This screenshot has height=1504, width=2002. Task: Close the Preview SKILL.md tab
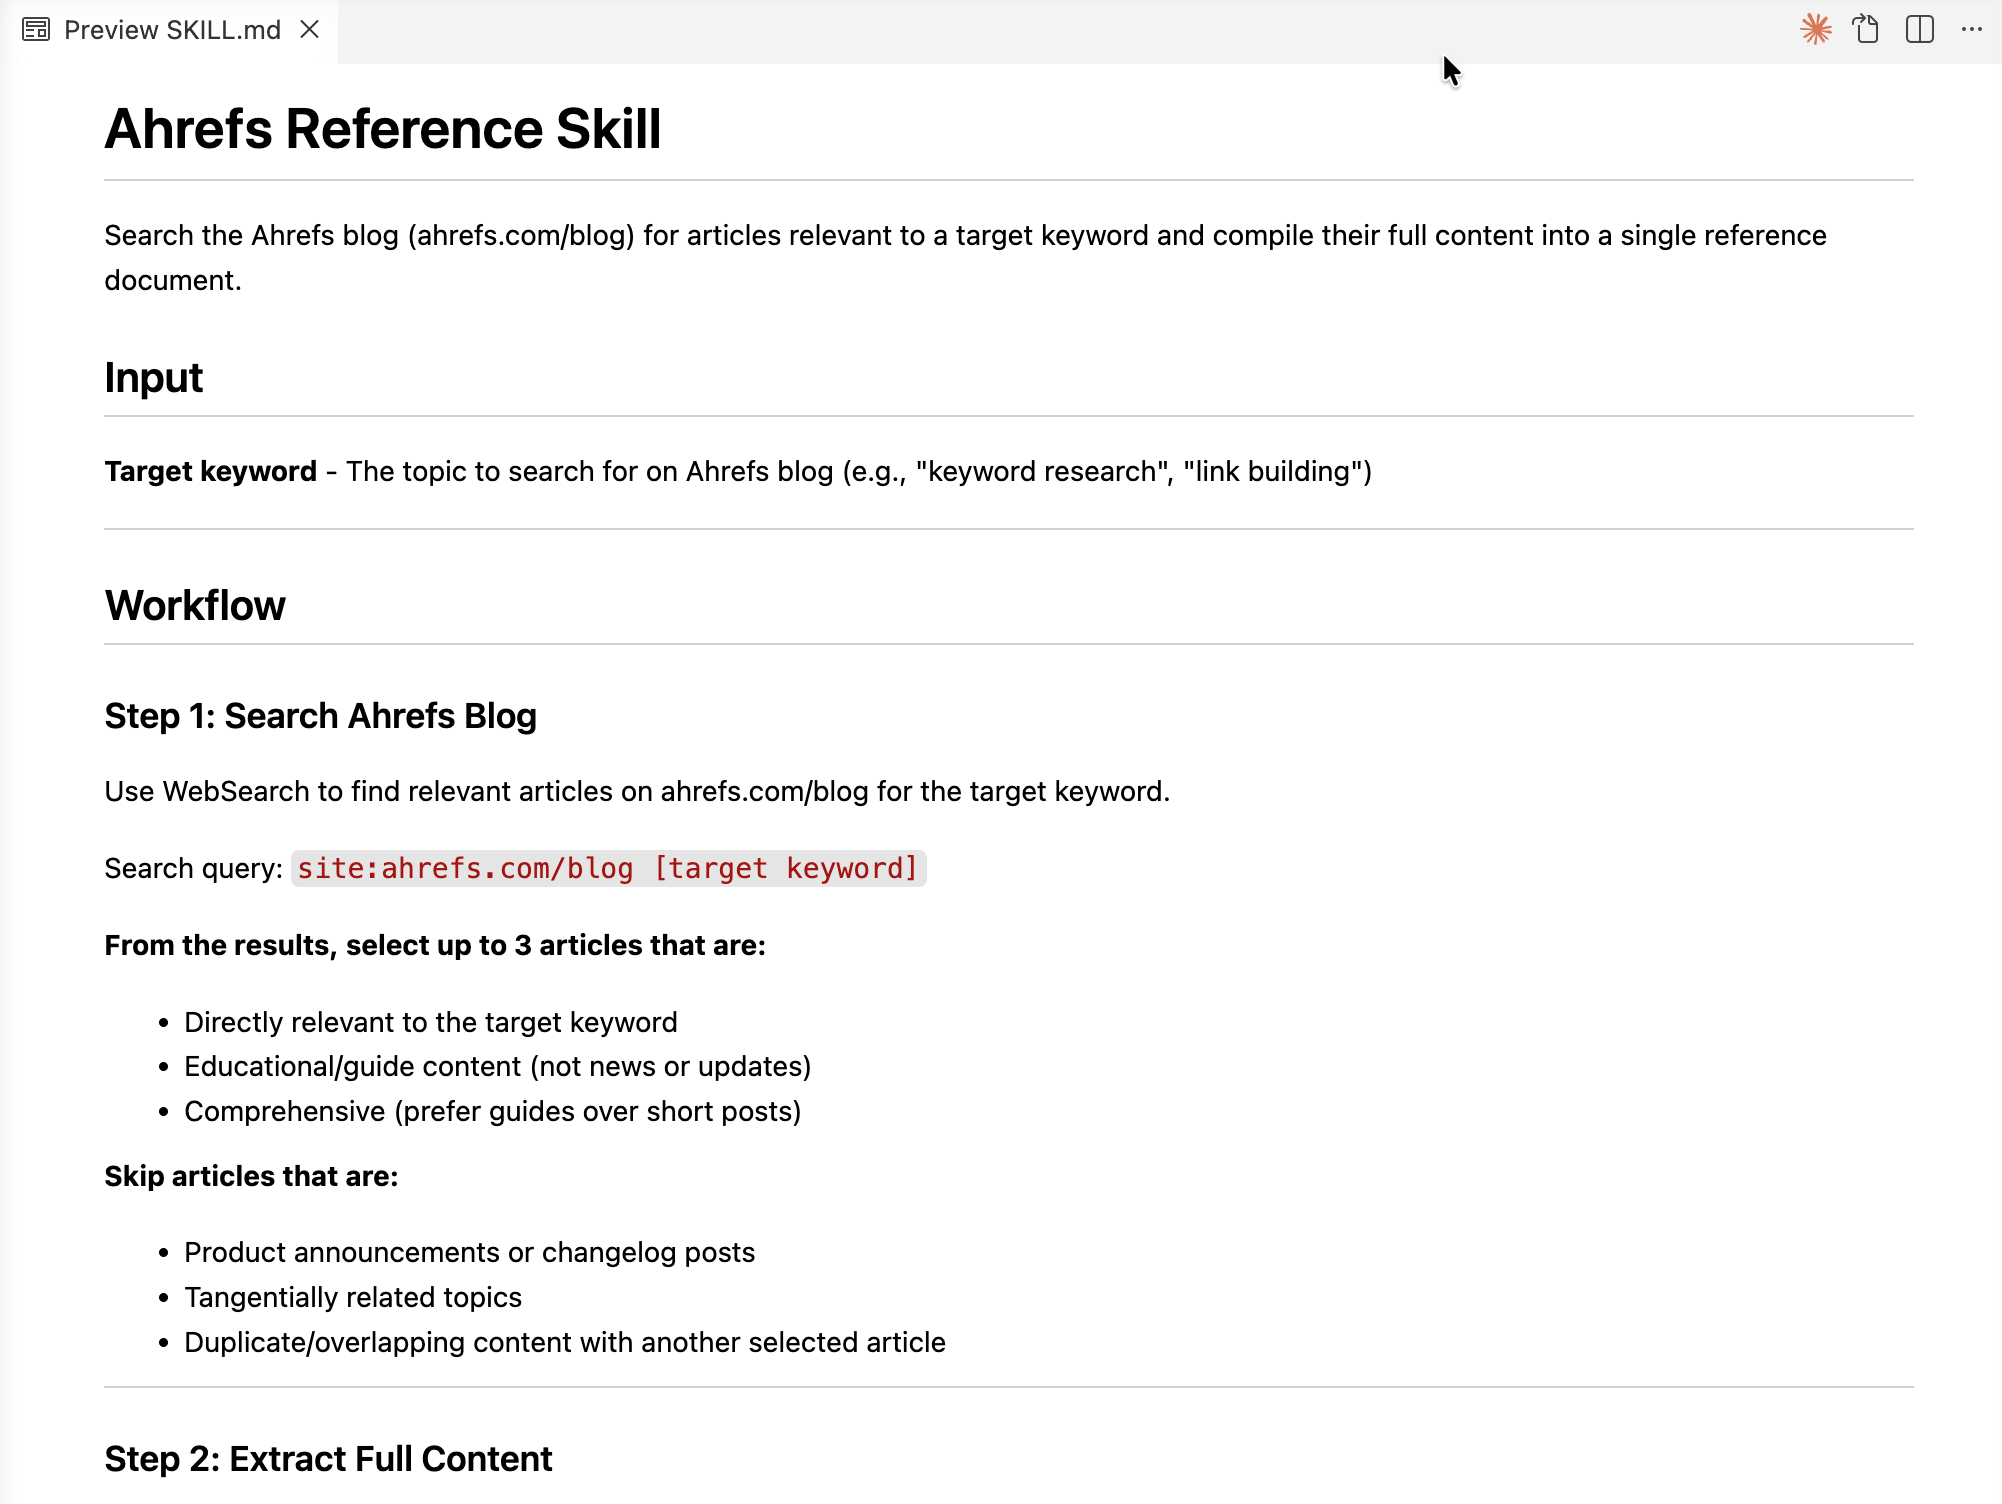(309, 29)
